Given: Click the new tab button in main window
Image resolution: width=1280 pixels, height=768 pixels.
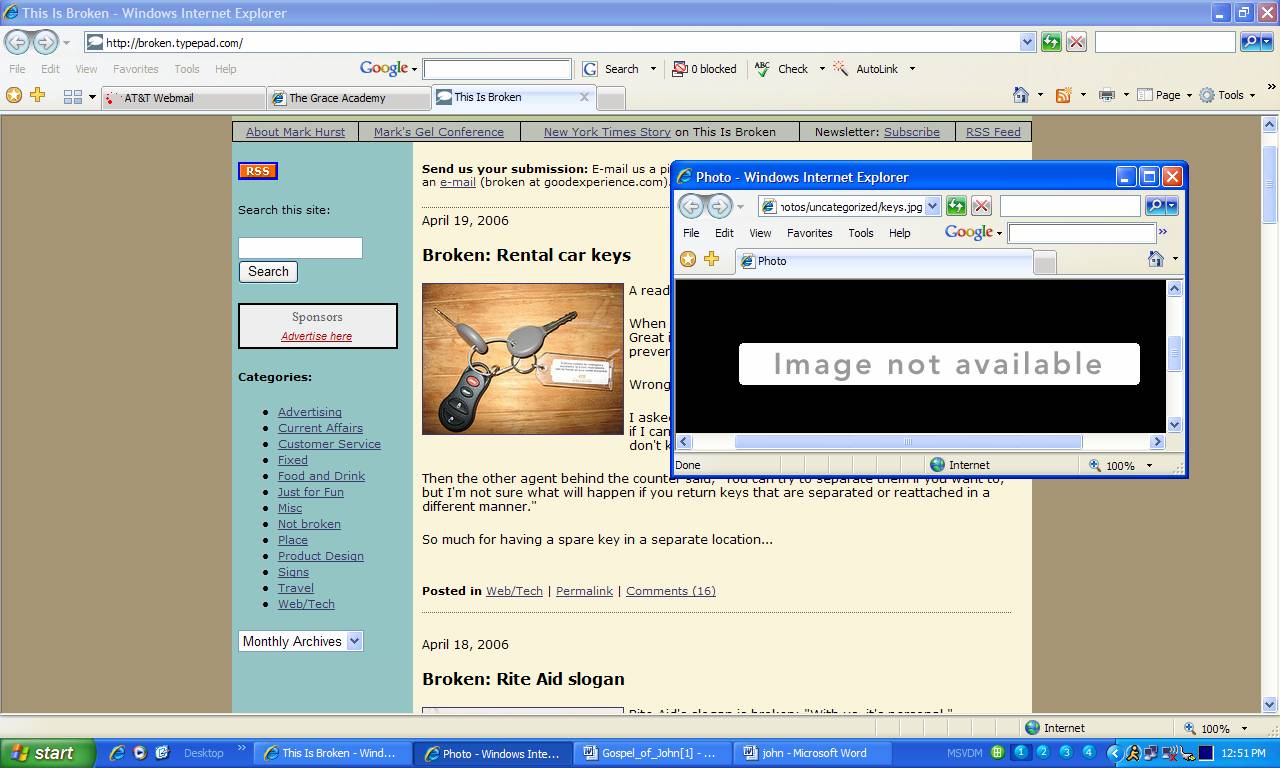Looking at the screenshot, I should 611,98.
